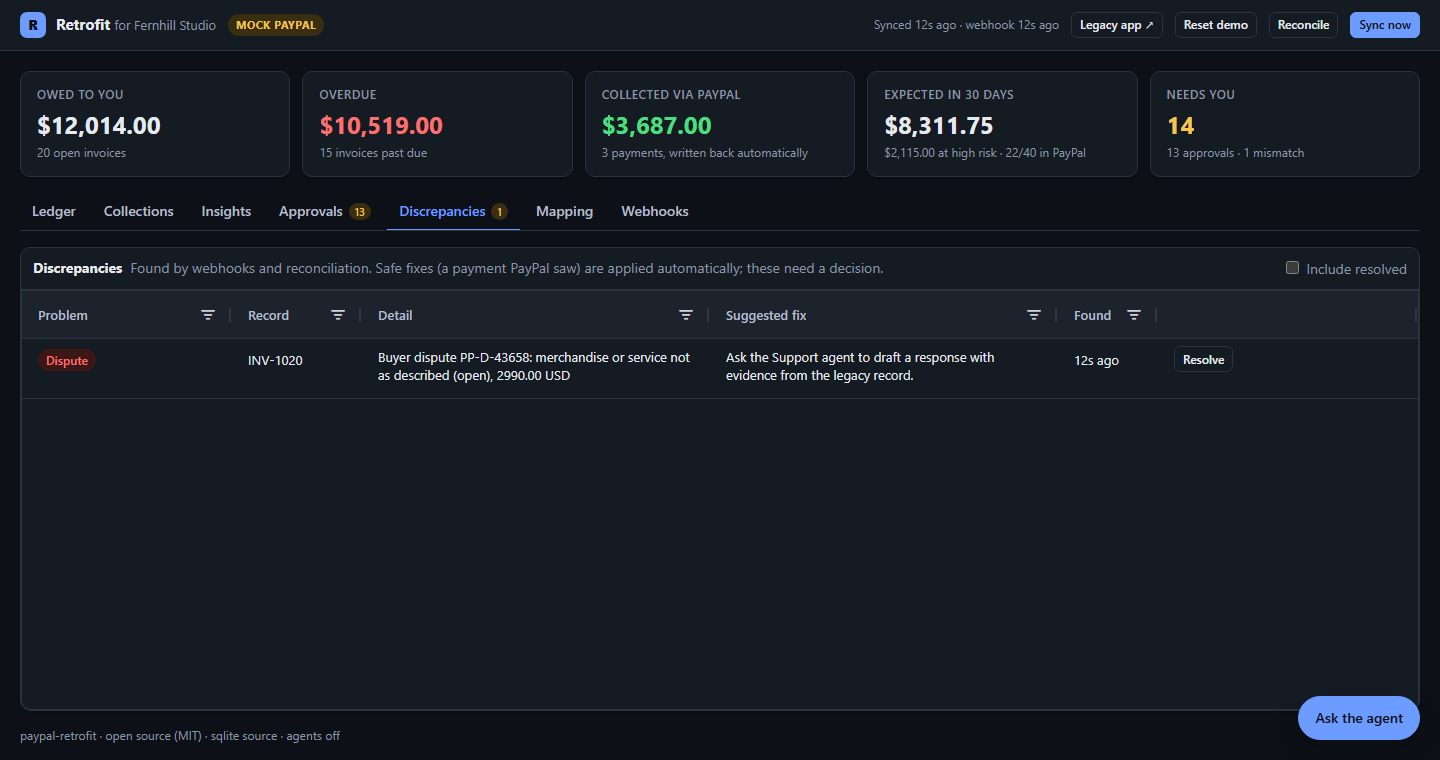Screen dimensions: 1440x760
Task: Go to the Insights tab
Action: click(x=226, y=211)
